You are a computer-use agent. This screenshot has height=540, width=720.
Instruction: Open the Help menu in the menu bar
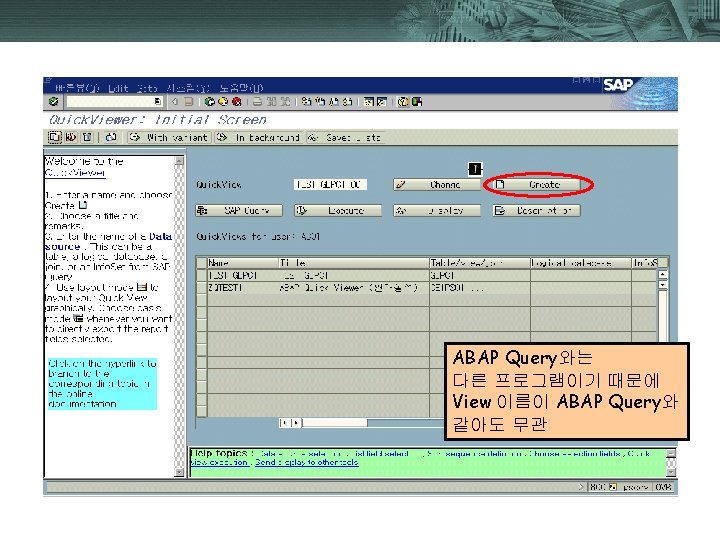pos(241,88)
